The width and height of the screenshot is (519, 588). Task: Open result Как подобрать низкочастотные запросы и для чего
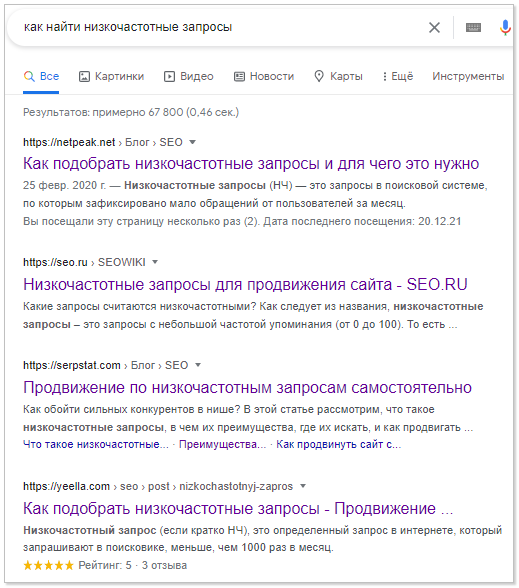click(x=251, y=164)
